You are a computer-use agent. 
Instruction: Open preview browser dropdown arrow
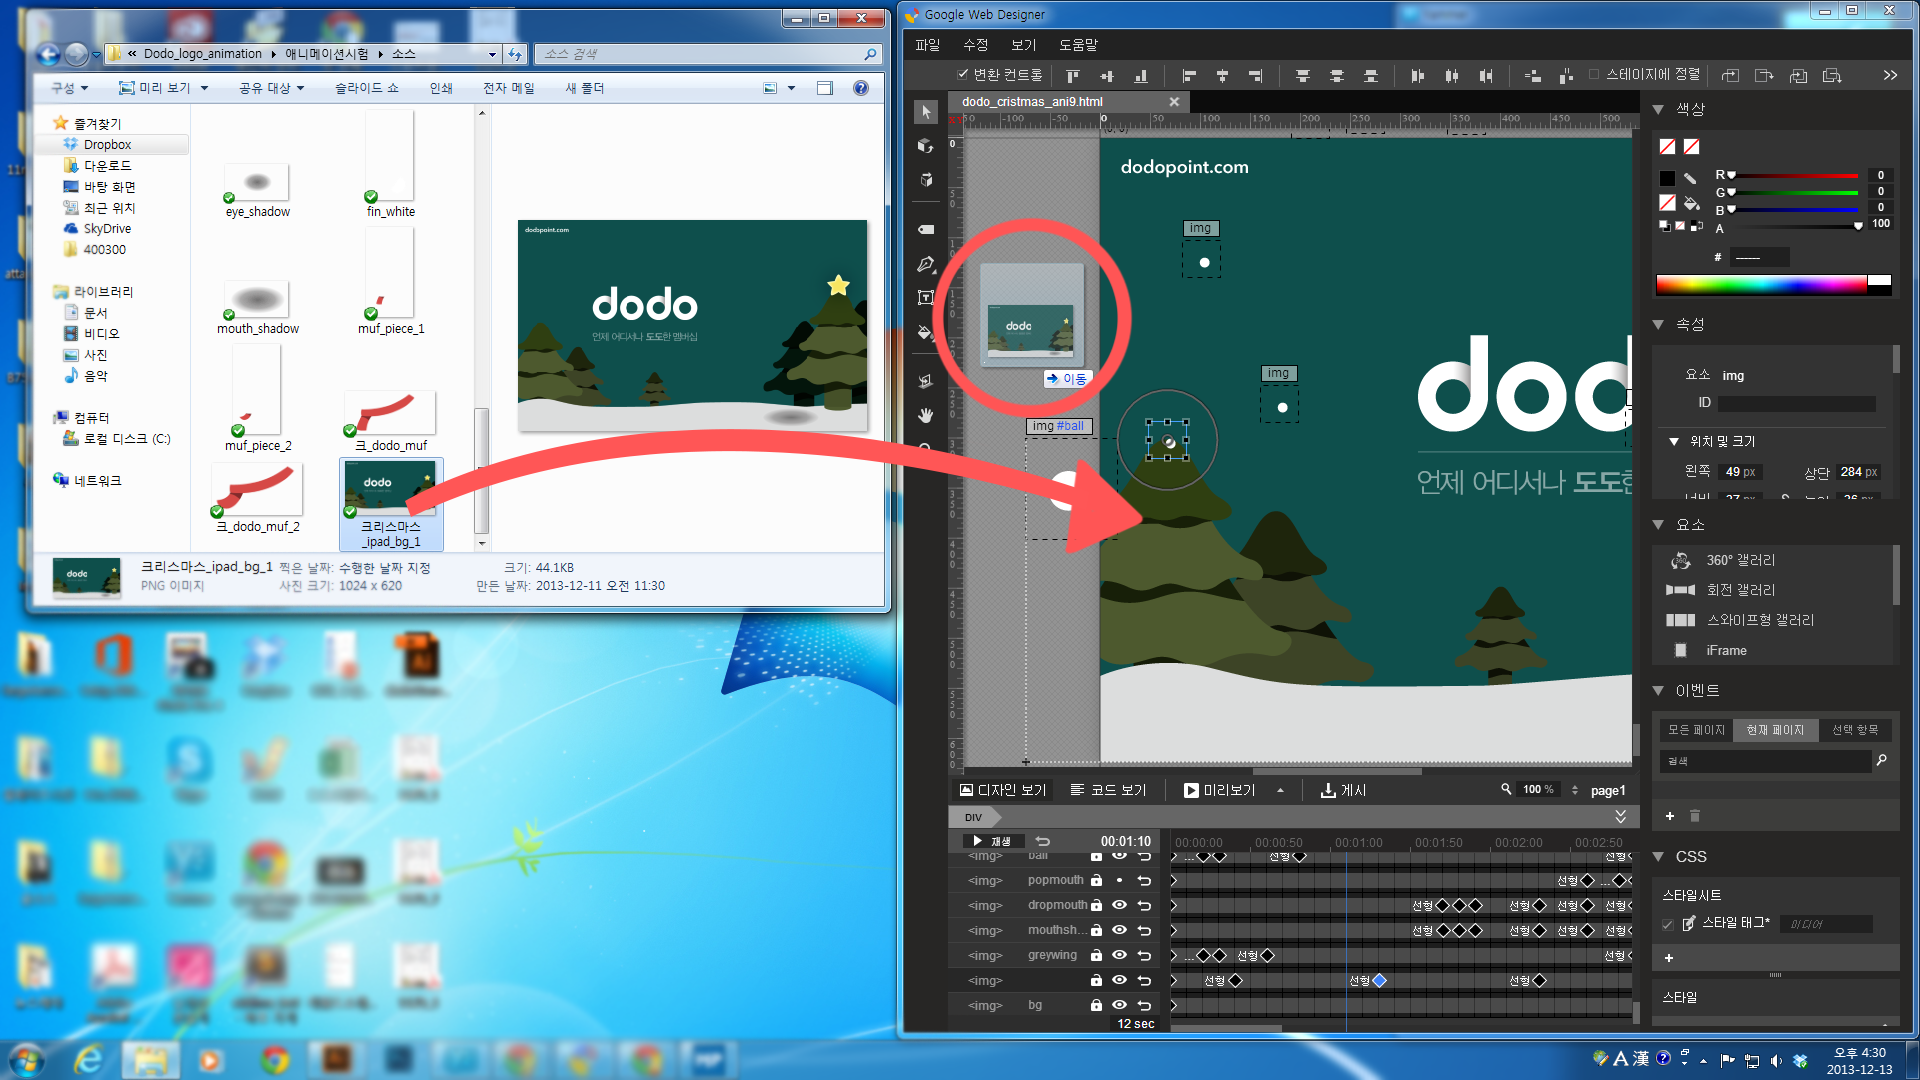click(1280, 790)
